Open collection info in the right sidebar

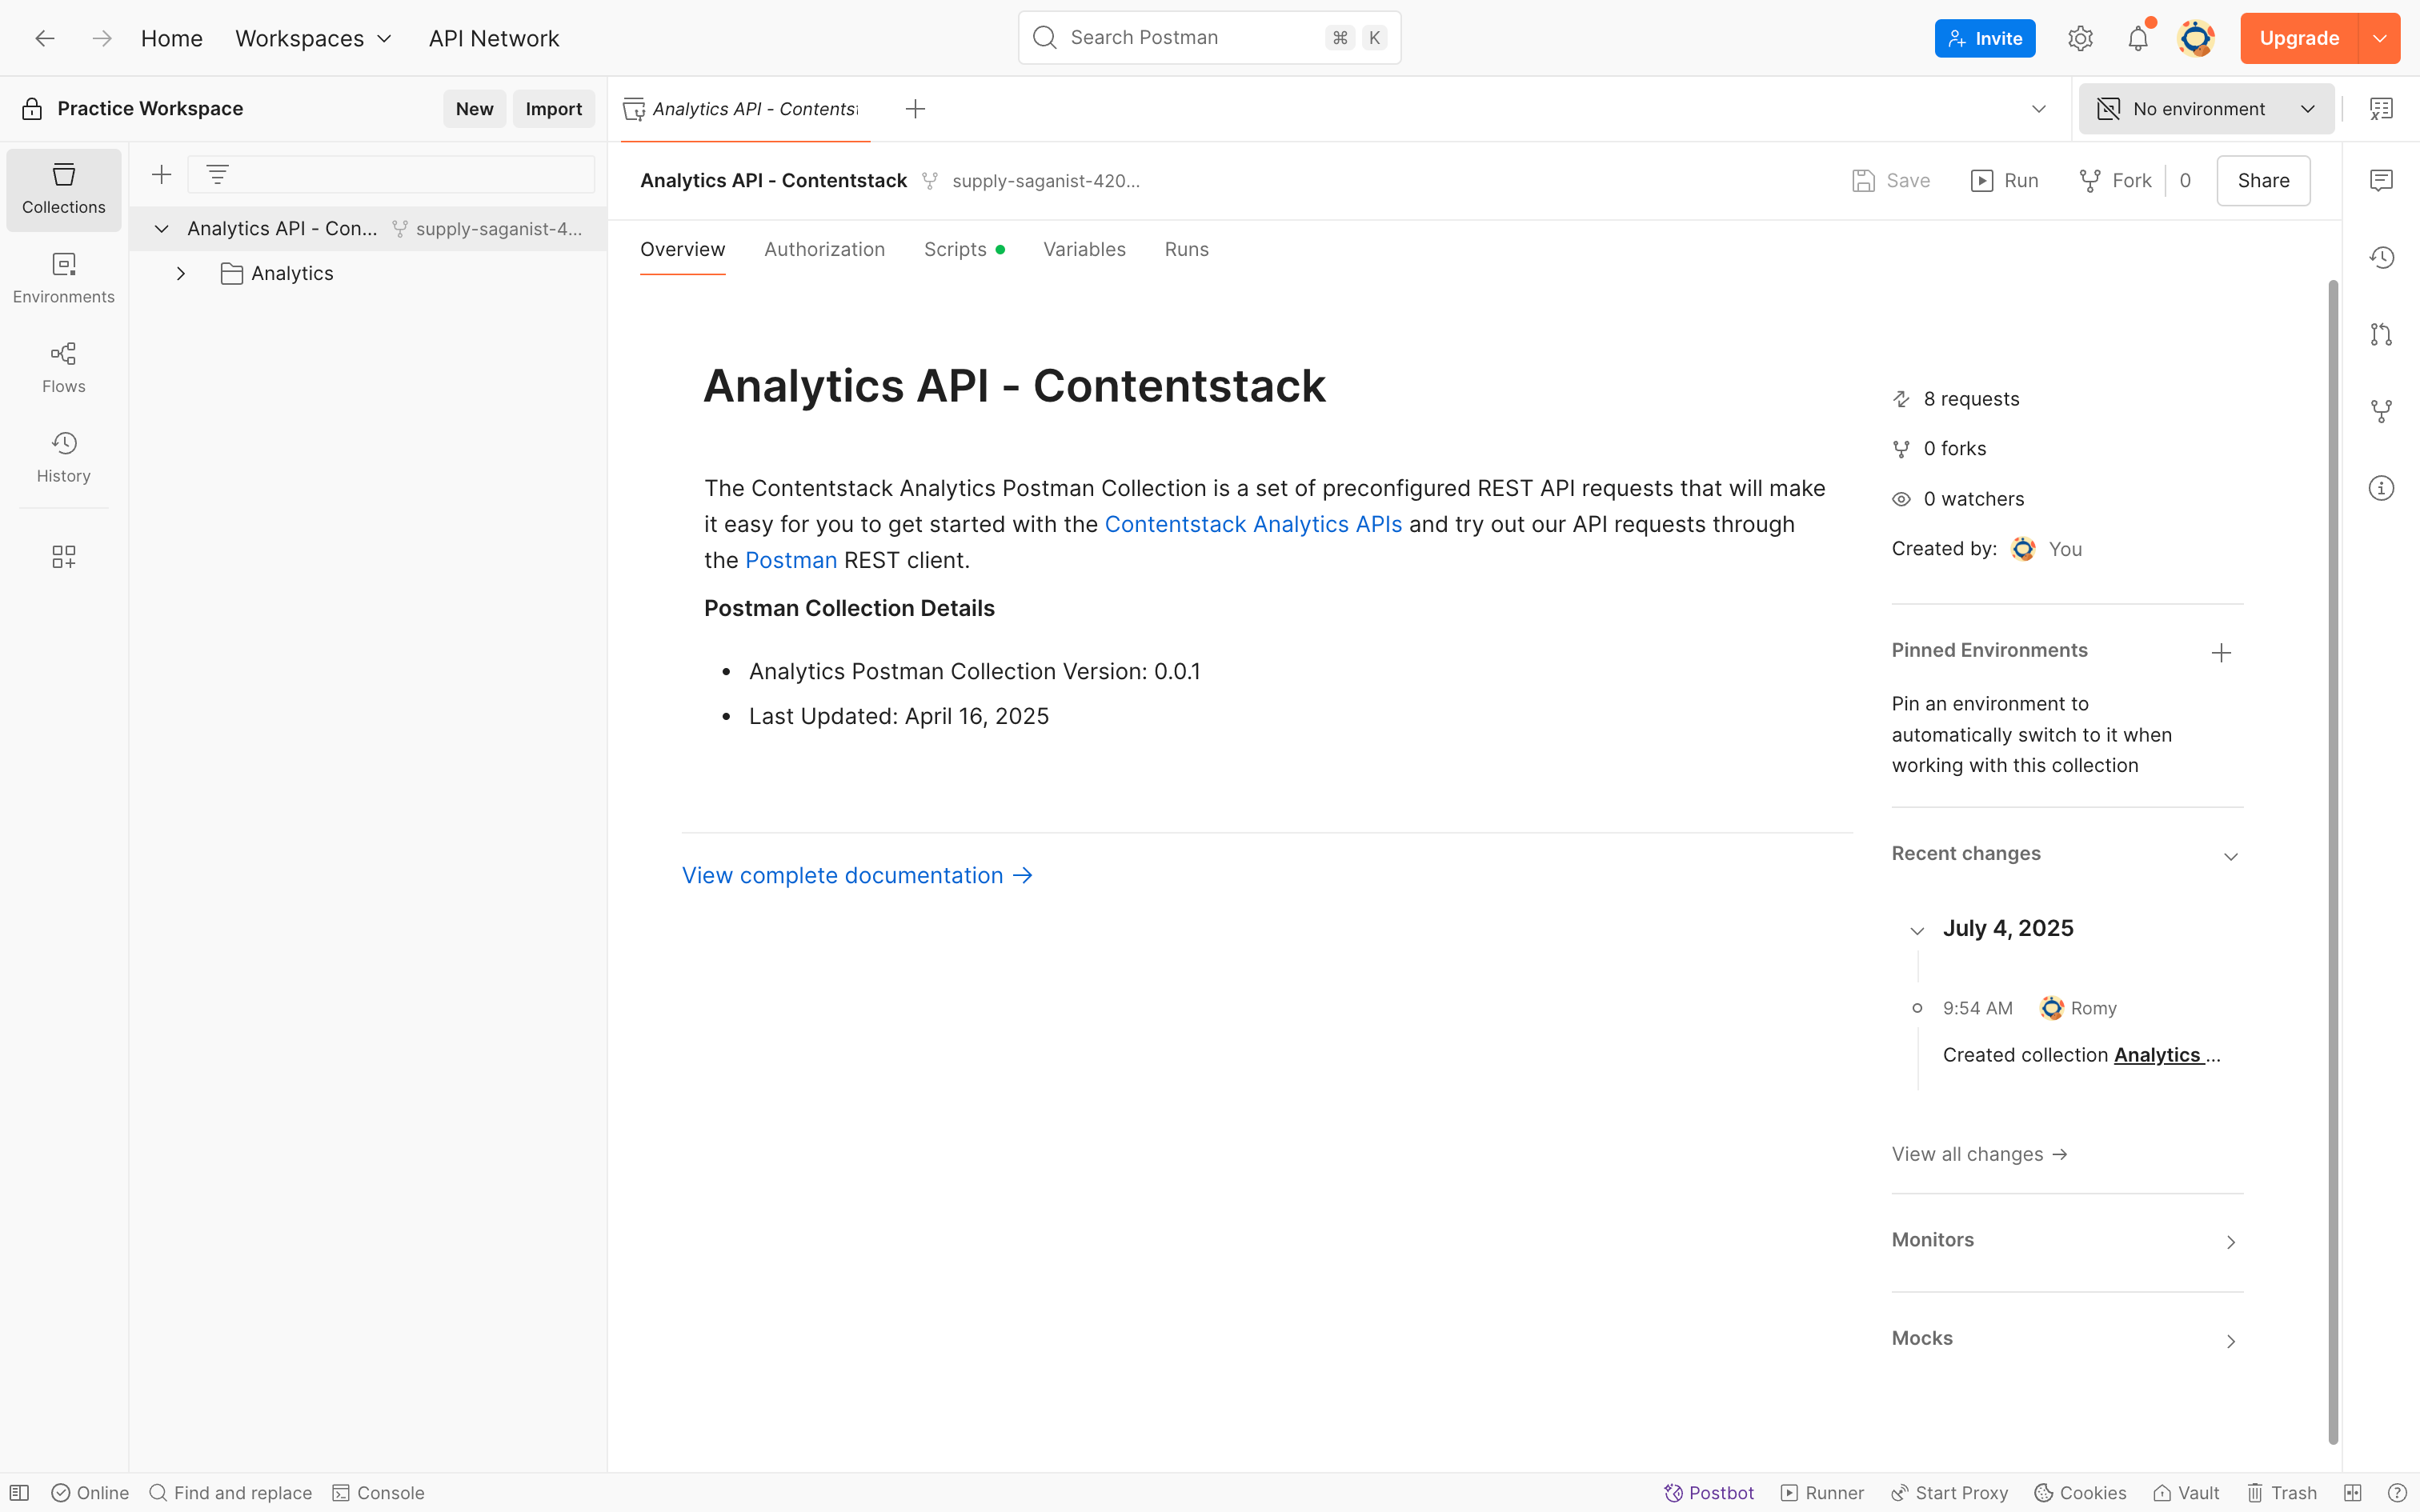click(x=2381, y=488)
